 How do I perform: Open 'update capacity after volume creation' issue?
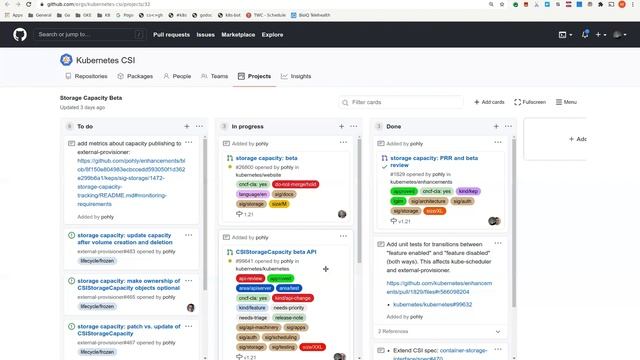tap(125, 239)
